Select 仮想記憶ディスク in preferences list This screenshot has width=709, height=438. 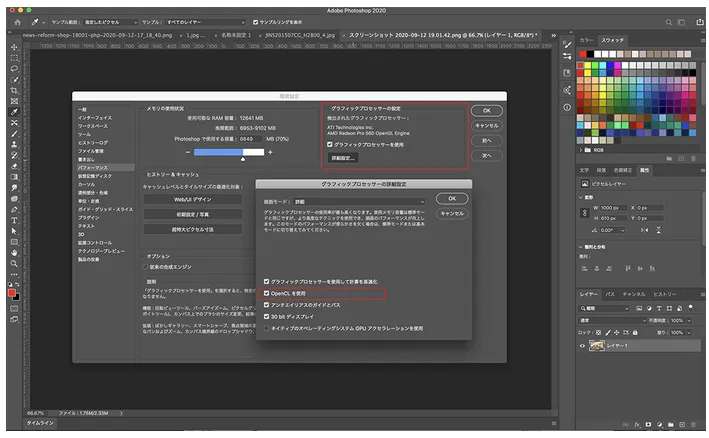(x=95, y=176)
